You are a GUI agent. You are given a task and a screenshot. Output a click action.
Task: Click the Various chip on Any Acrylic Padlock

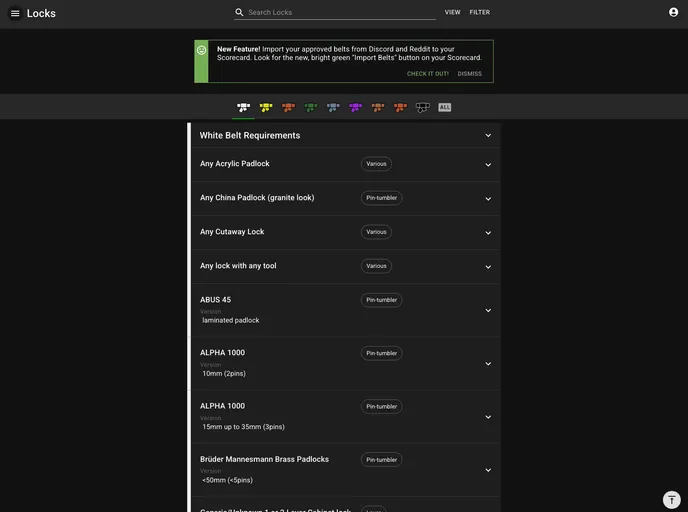(x=376, y=164)
